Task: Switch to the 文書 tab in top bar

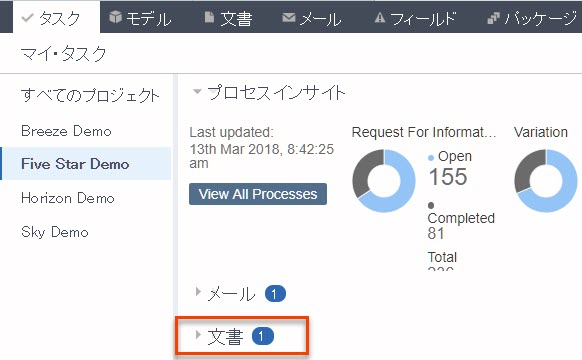Action: tap(229, 18)
